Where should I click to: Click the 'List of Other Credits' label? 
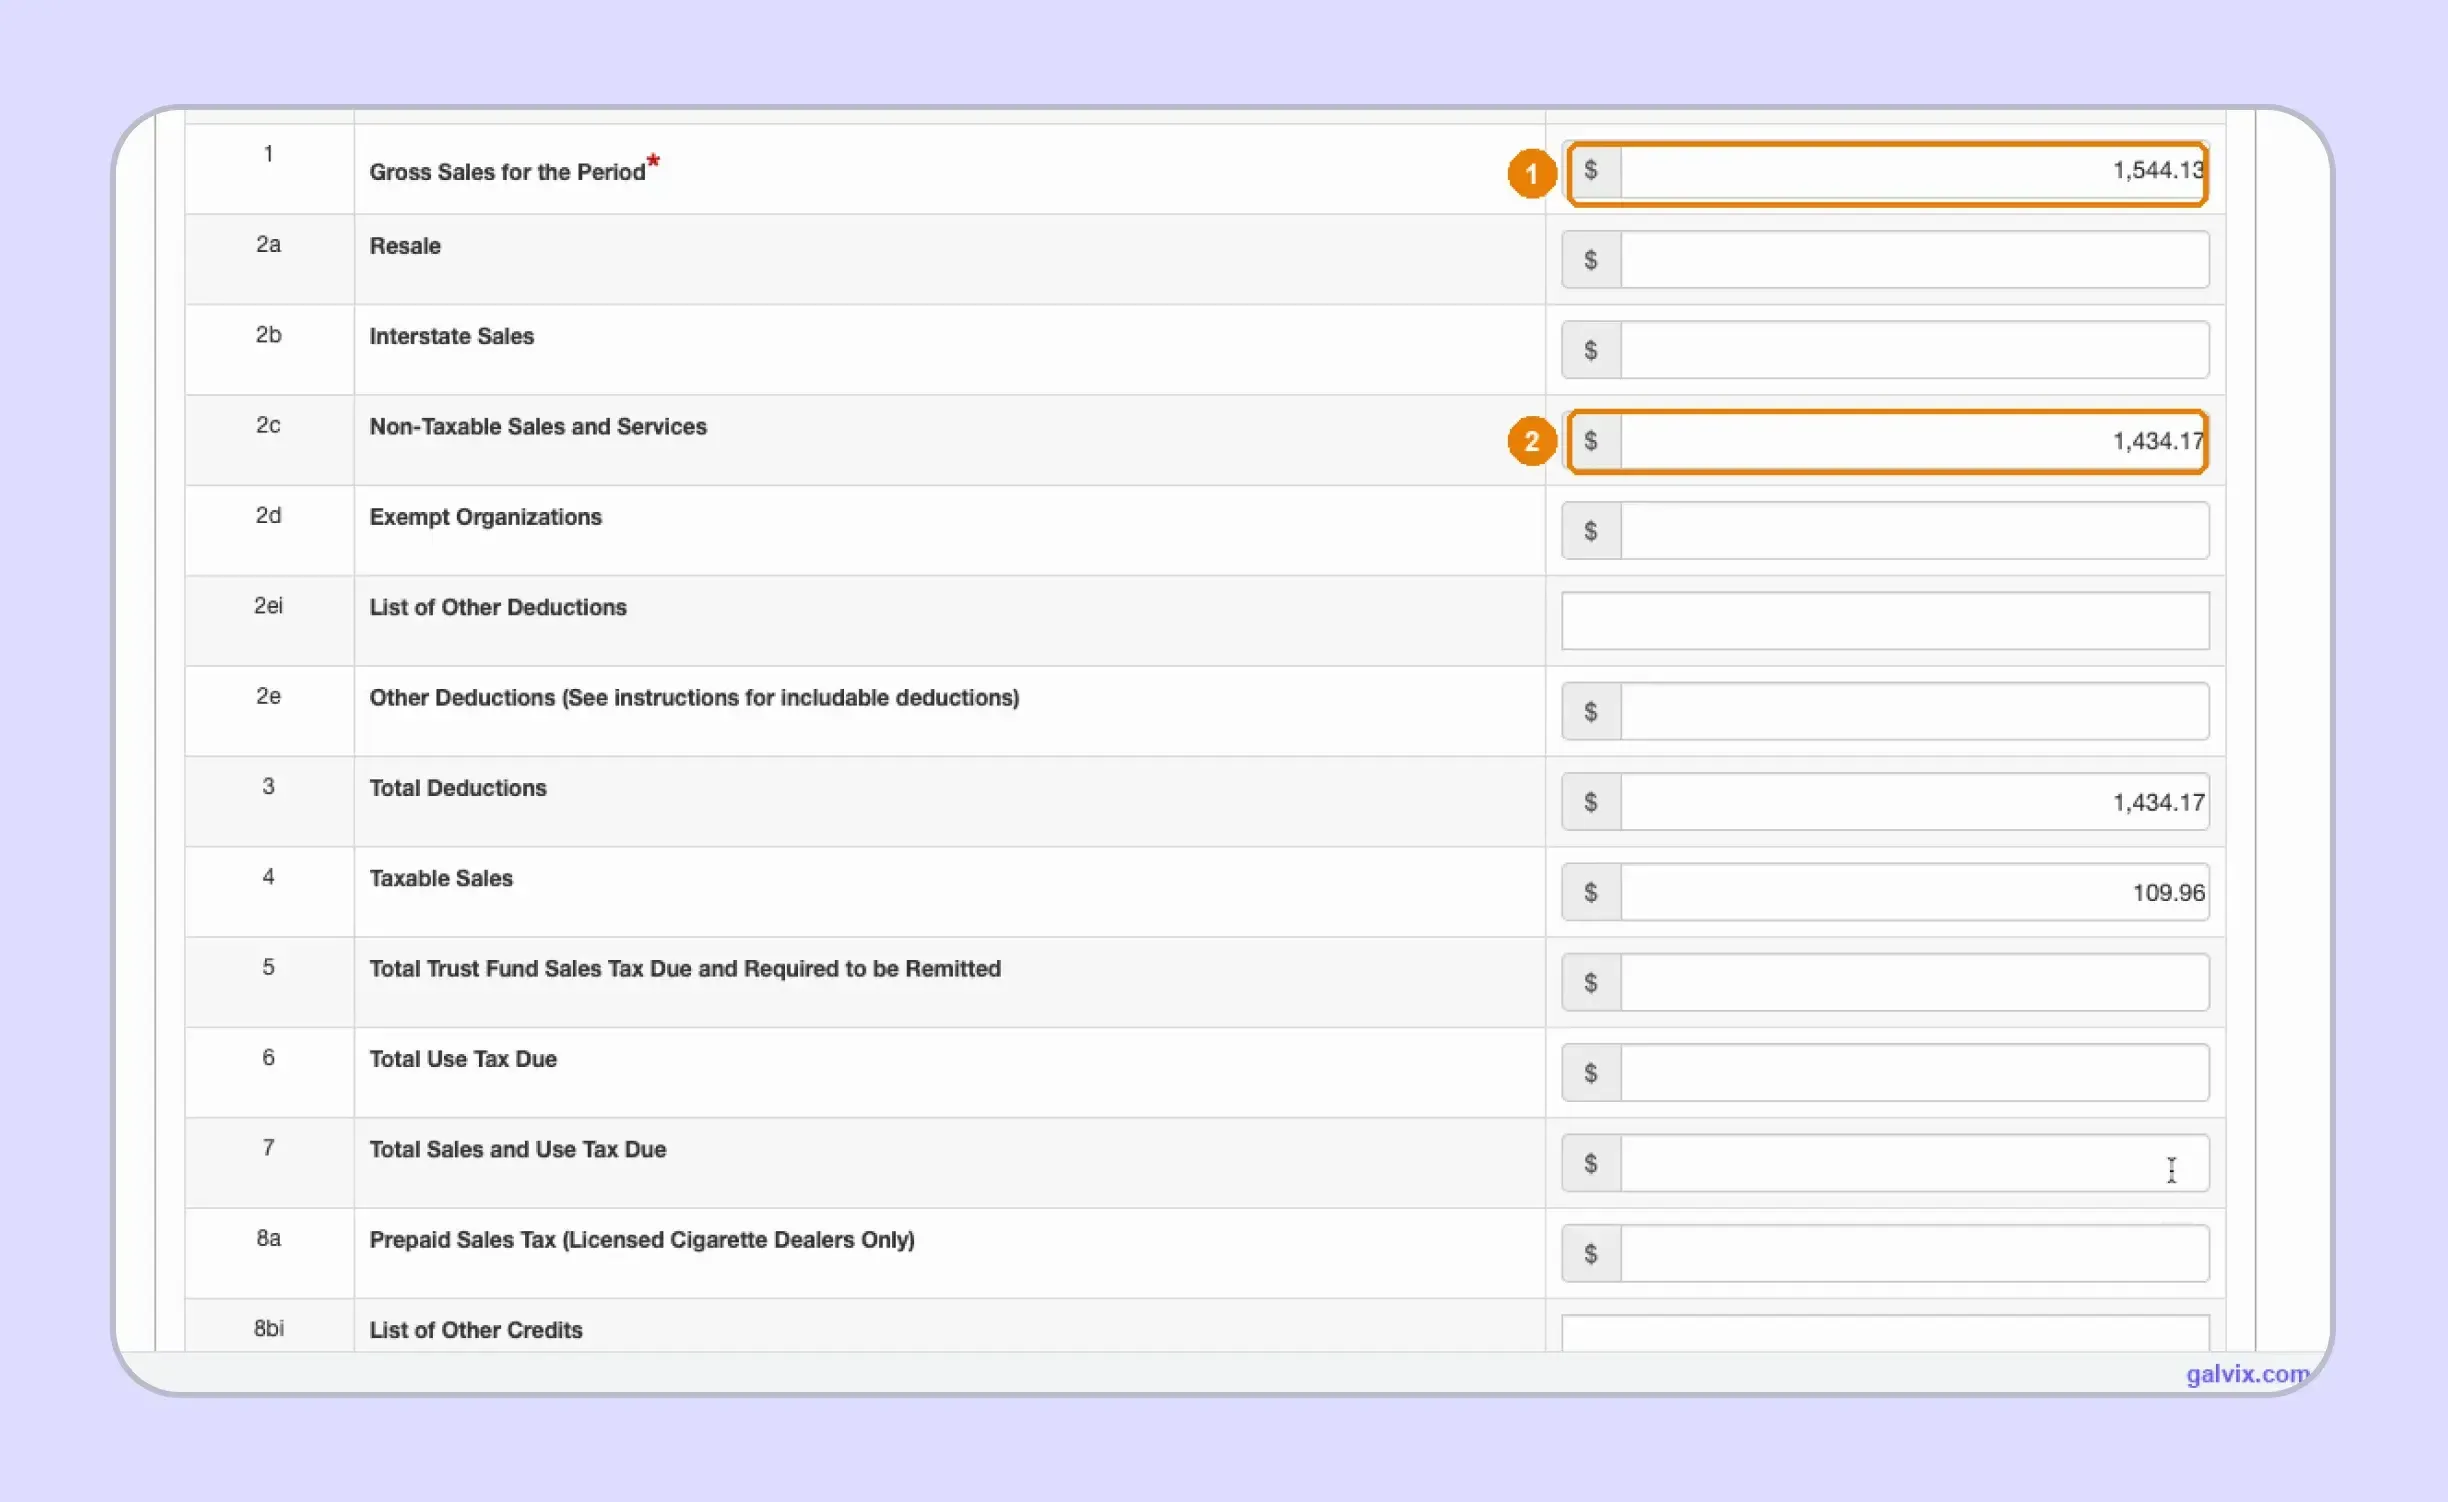coord(476,1330)
